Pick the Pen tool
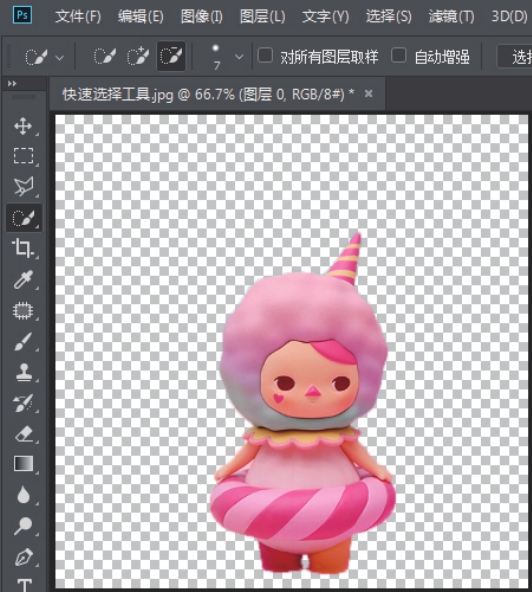 tap(23, 557)
